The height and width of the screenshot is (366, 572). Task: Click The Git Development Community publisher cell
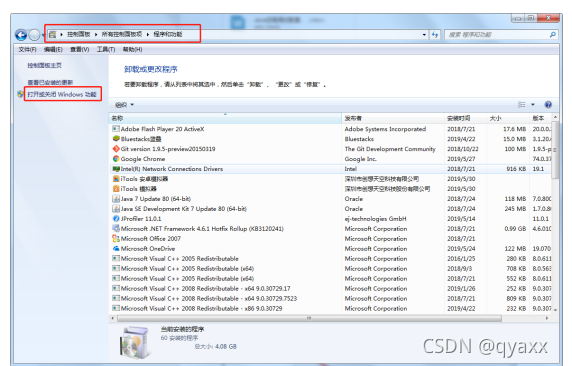pos(390,149)
